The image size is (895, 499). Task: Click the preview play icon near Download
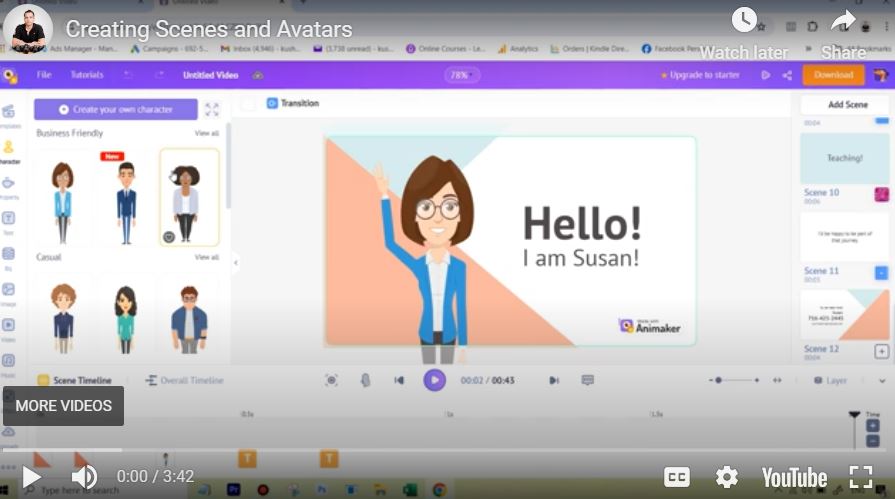click(765, 75)
